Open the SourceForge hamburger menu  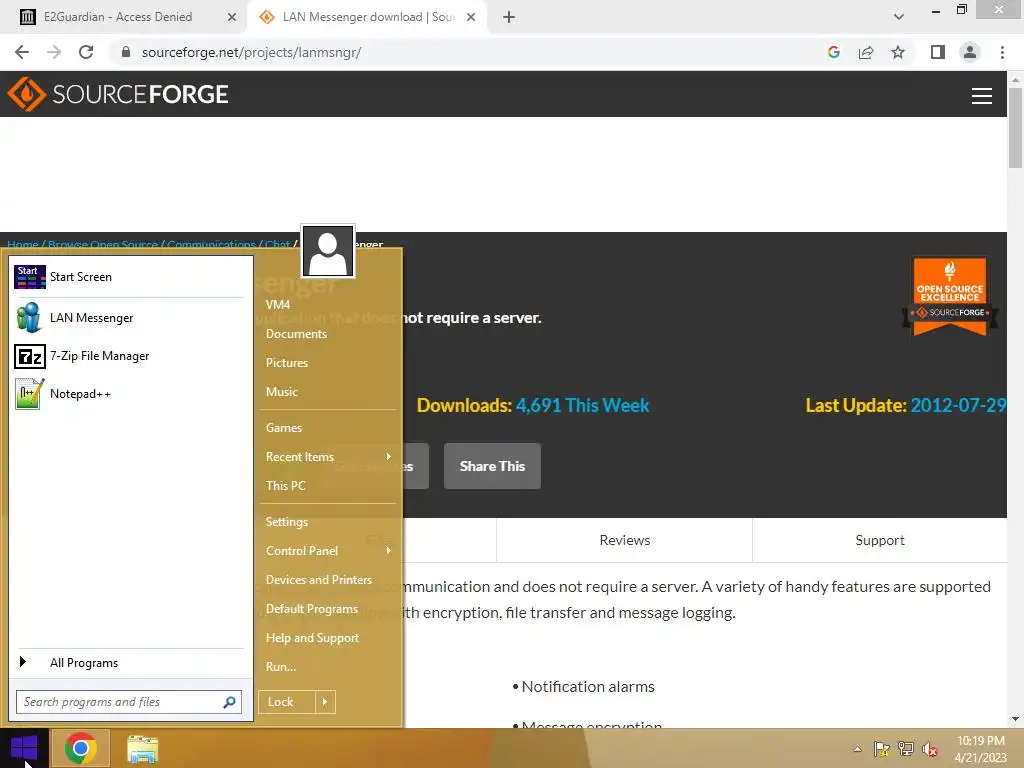982,96
